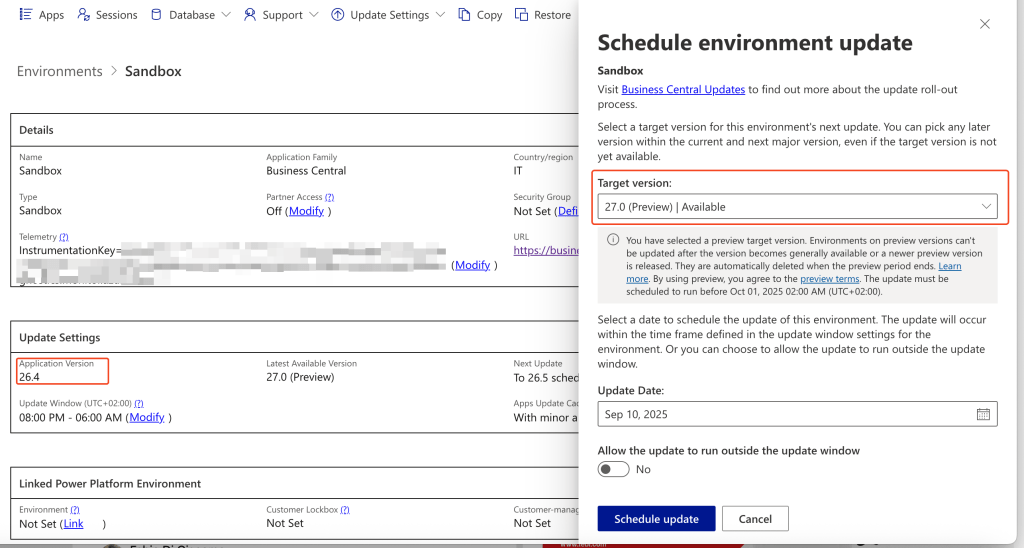The height and width of the screenshot is (548, 1024).
Task: Open the Target version dropdown
Action: point(797,207)
